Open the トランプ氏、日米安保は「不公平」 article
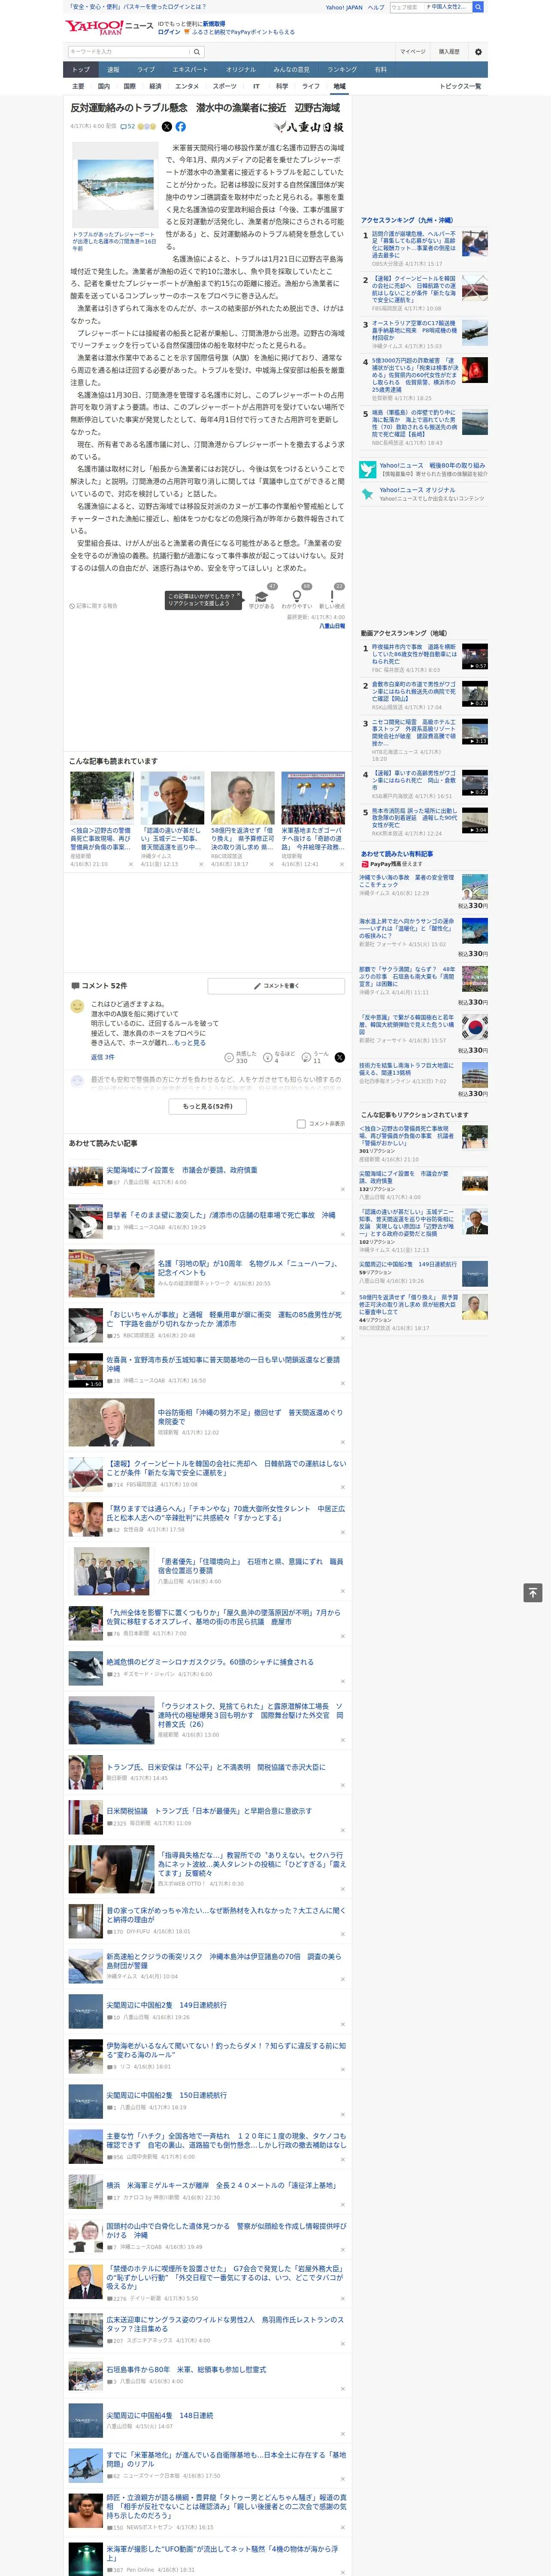 pos(216,1767)
